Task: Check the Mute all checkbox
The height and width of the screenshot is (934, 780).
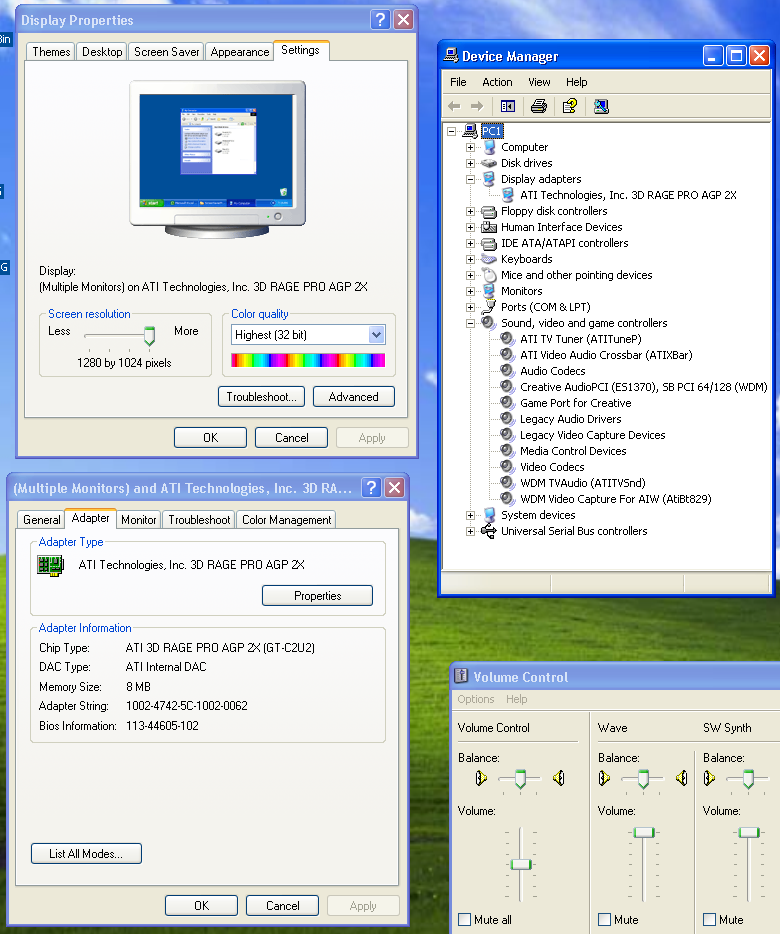Action: click(464, 919)
